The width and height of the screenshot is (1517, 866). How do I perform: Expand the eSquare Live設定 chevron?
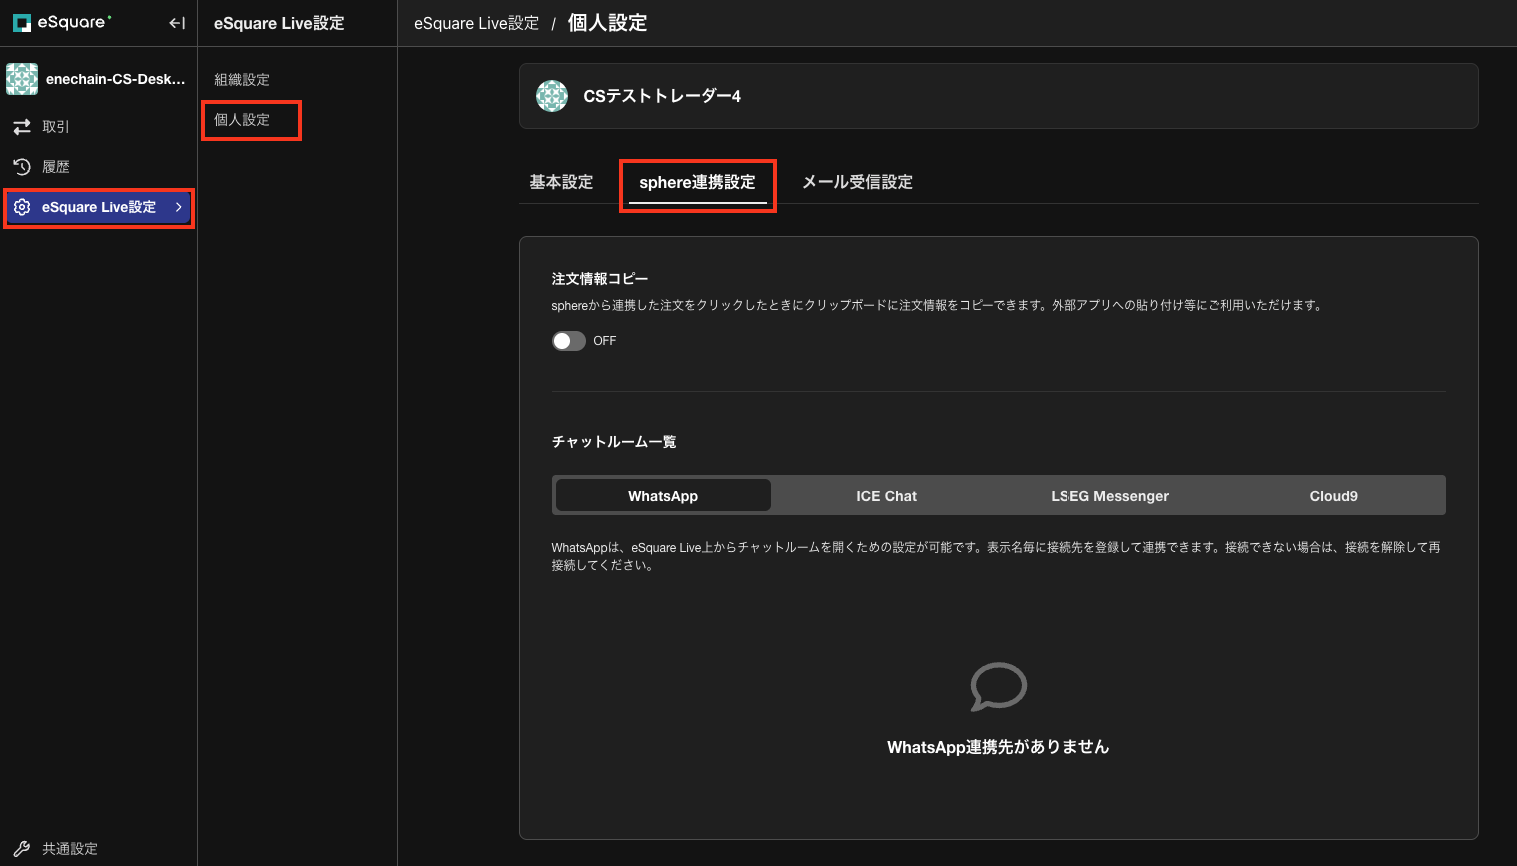179,207
